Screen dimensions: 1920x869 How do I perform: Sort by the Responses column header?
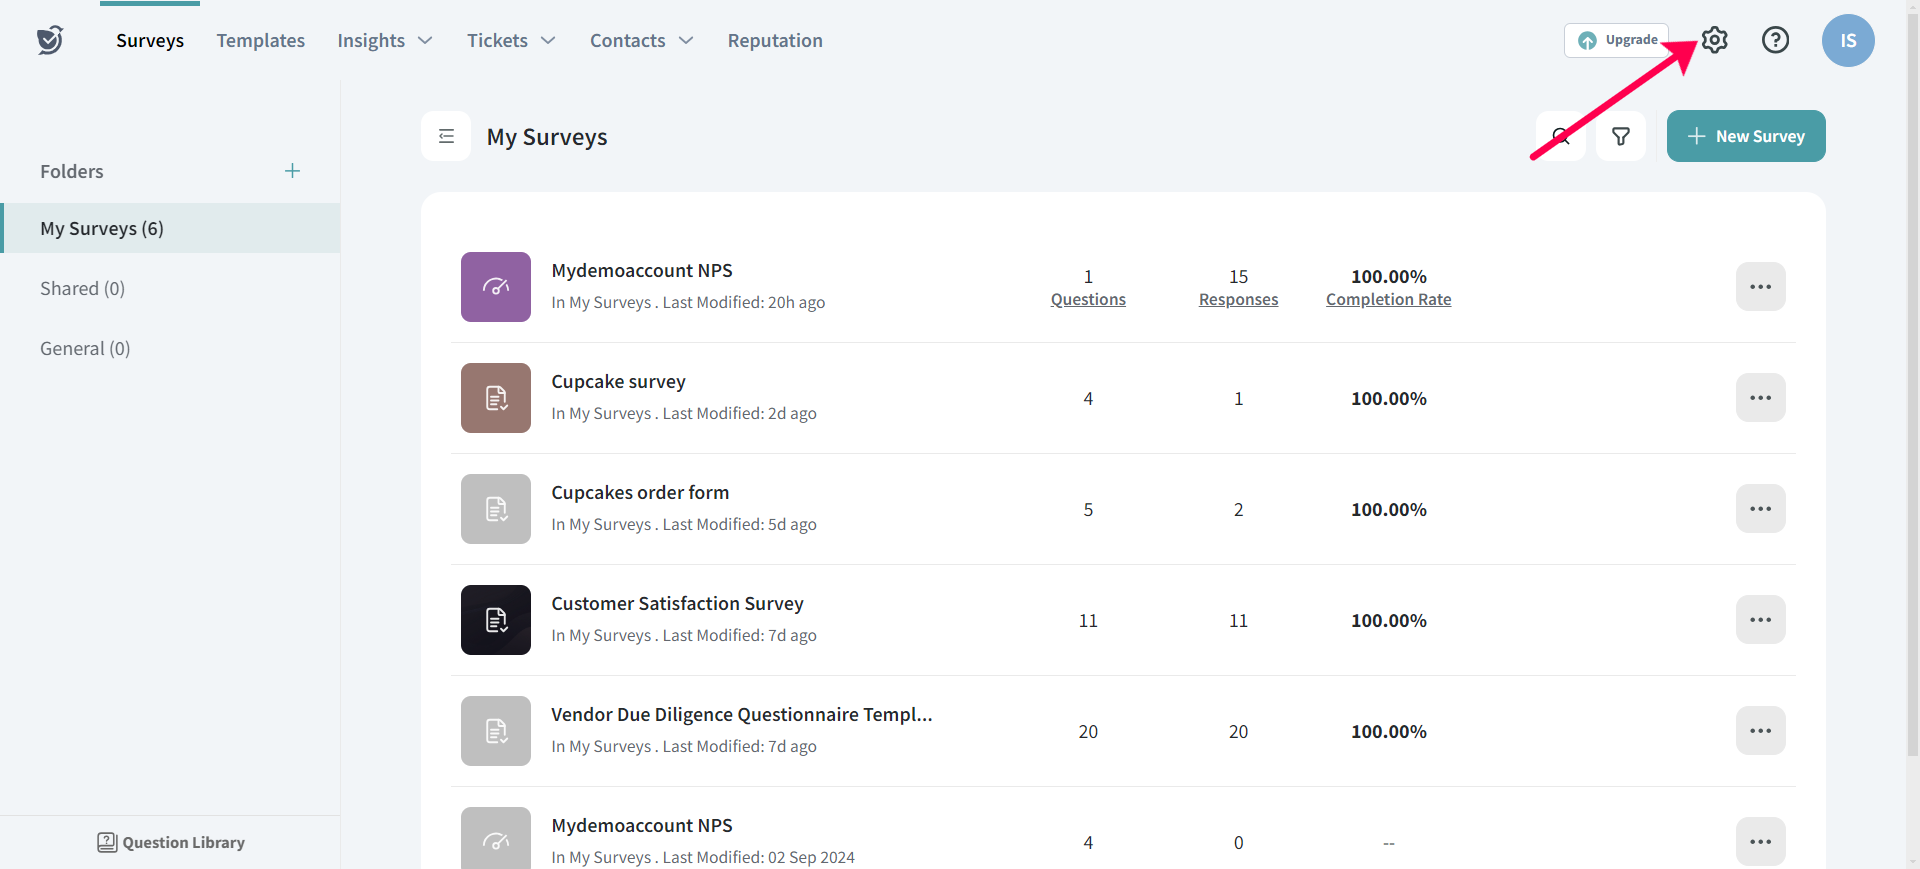[x=1238, y=299]
